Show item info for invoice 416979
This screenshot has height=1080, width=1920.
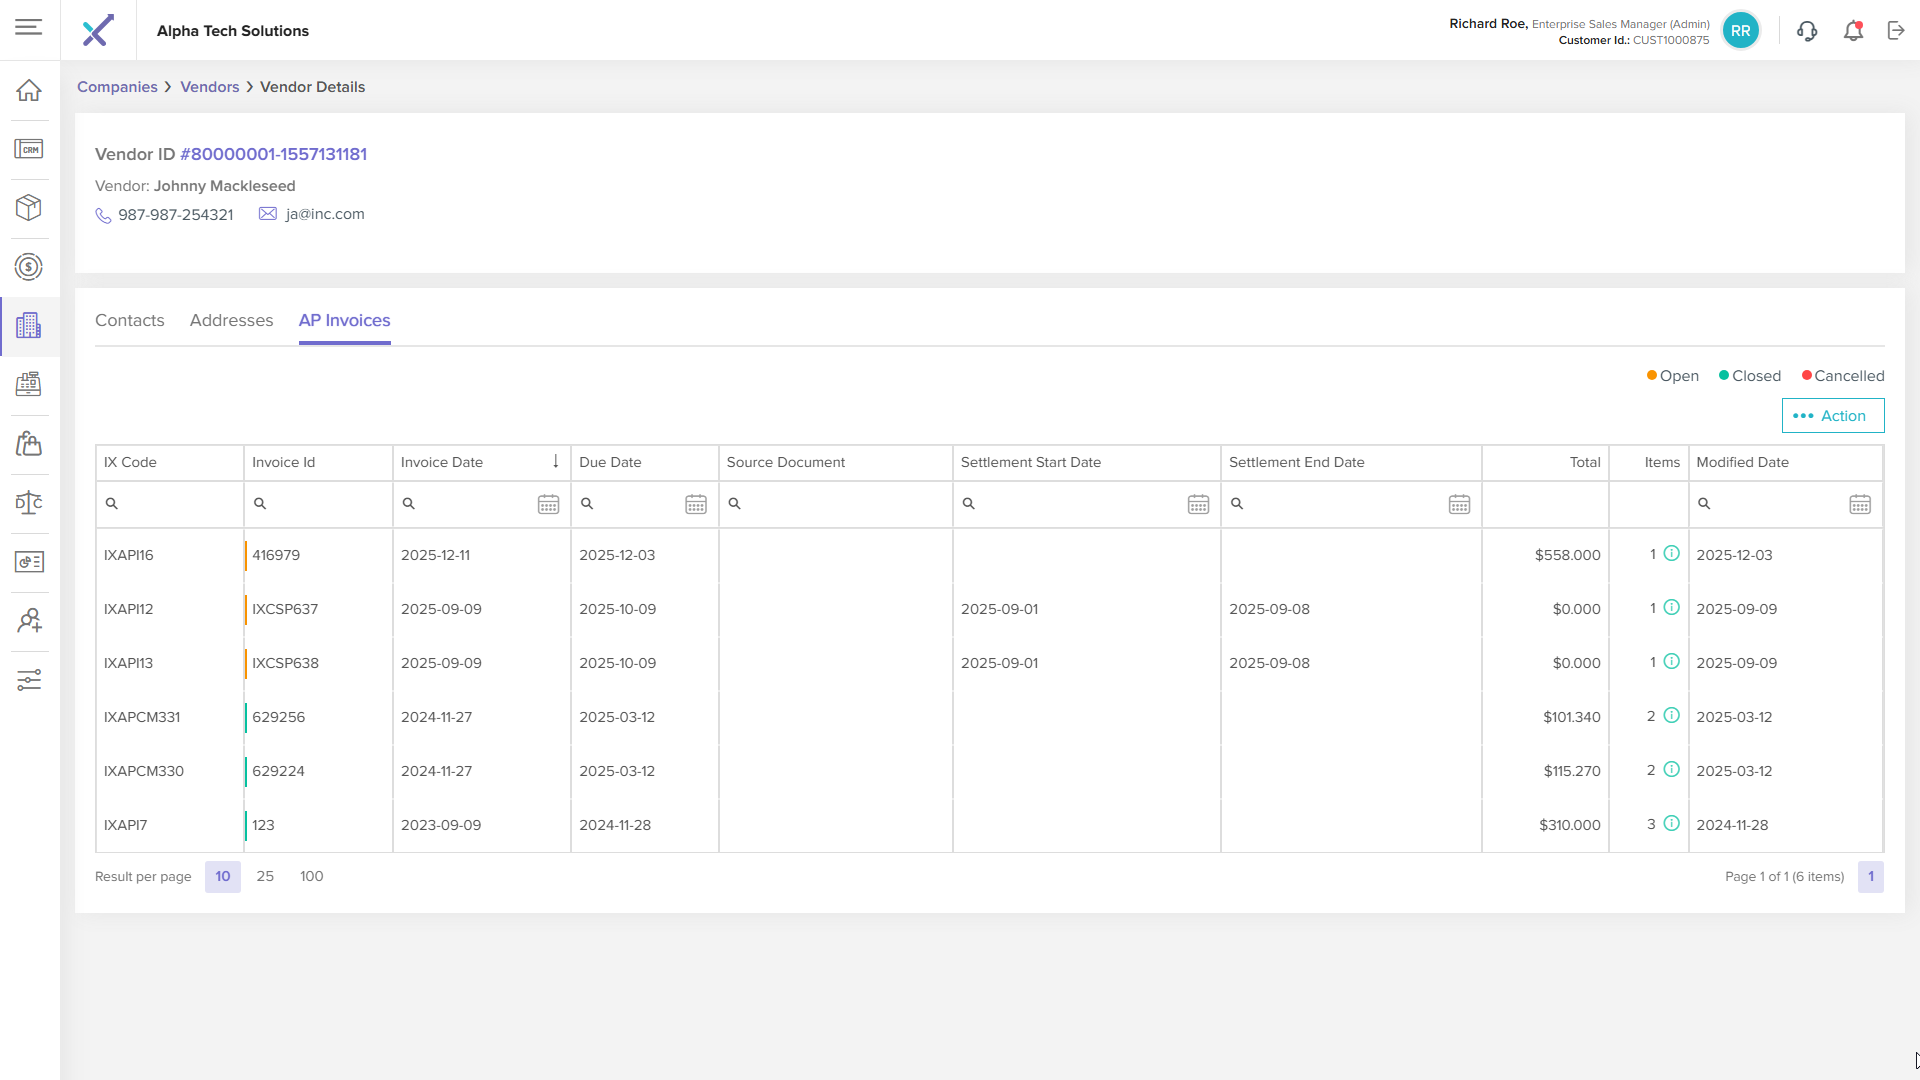click(1671, 554)
